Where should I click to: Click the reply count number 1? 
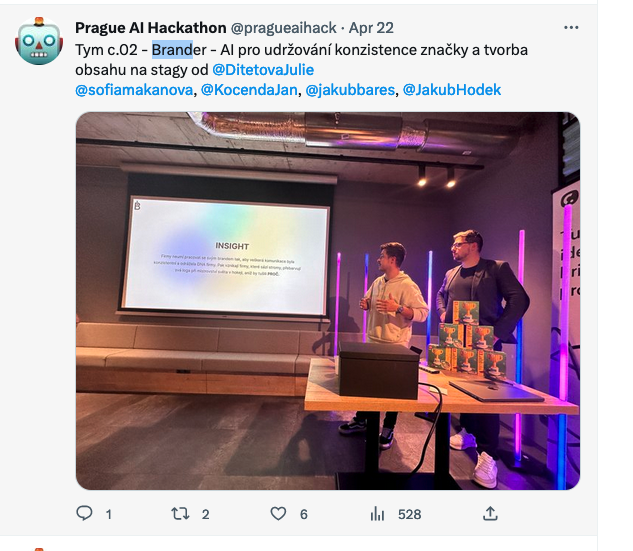[x=109, y=514]
